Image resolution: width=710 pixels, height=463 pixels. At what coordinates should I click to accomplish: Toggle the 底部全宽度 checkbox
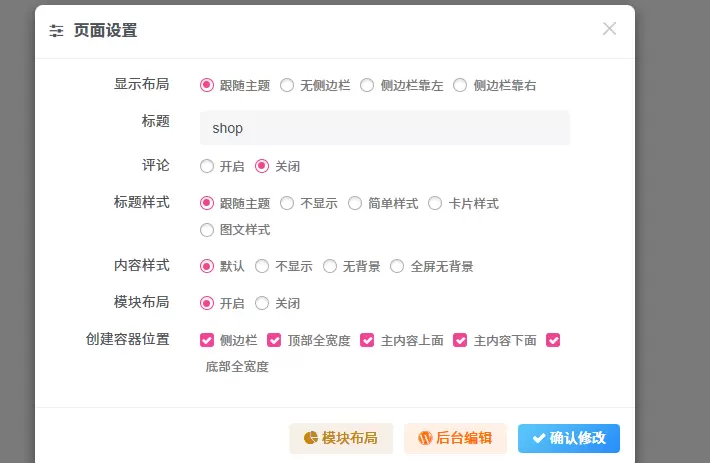(x=553, y=340)
